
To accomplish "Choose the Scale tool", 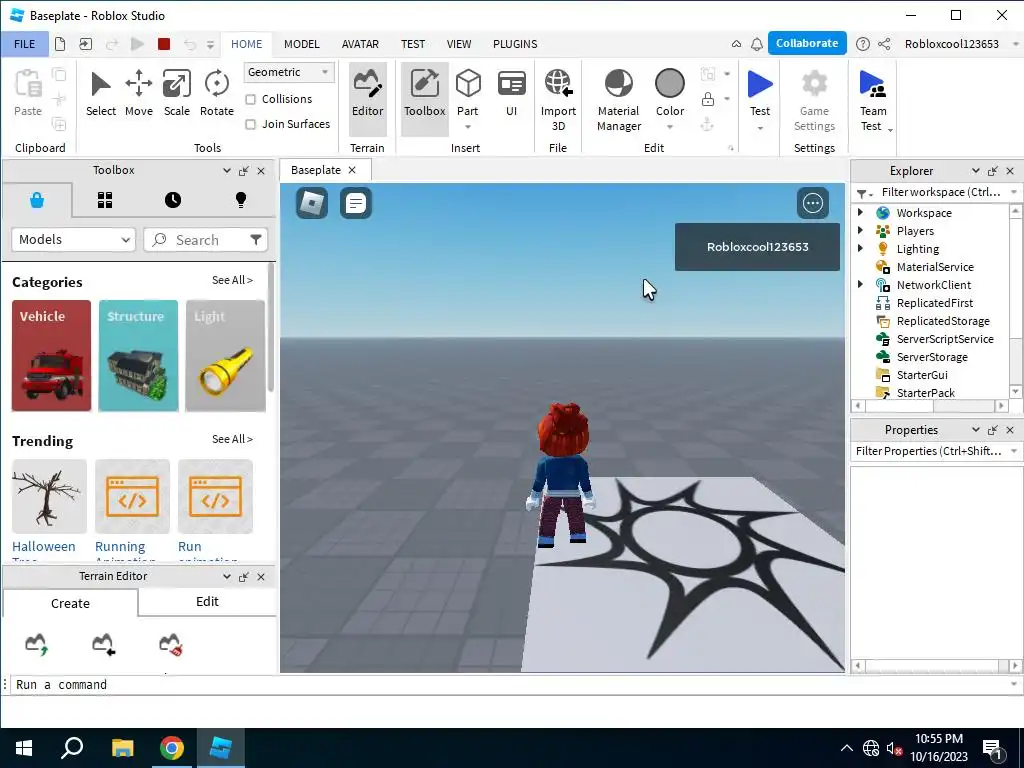I will [x=176, y=94].
